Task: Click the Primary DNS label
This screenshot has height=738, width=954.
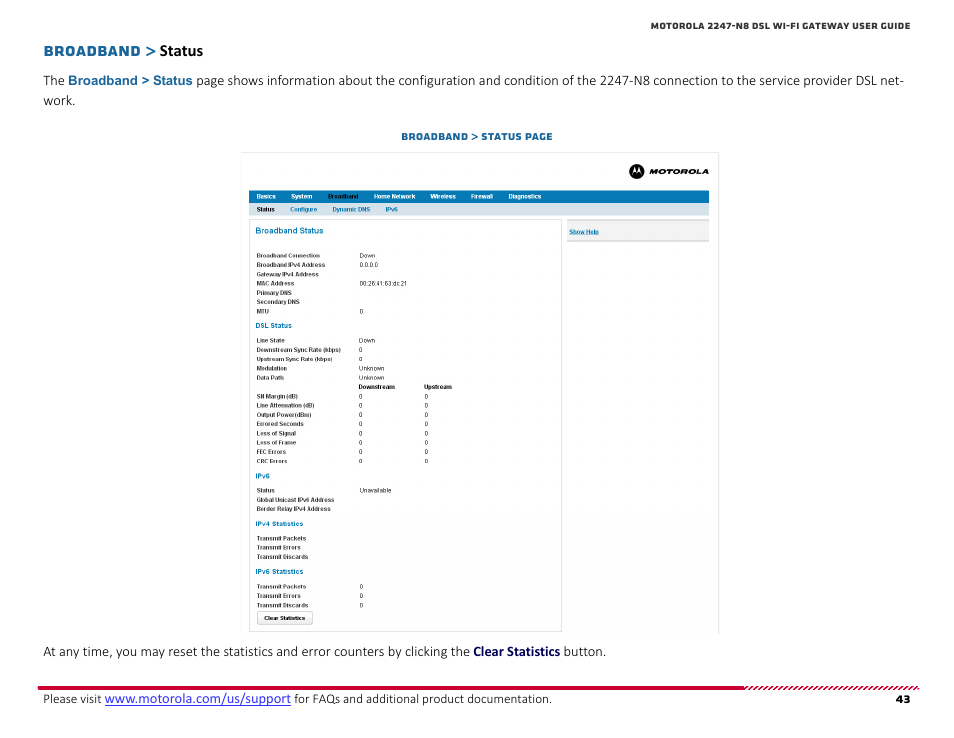Action: (x=274, y=293)
